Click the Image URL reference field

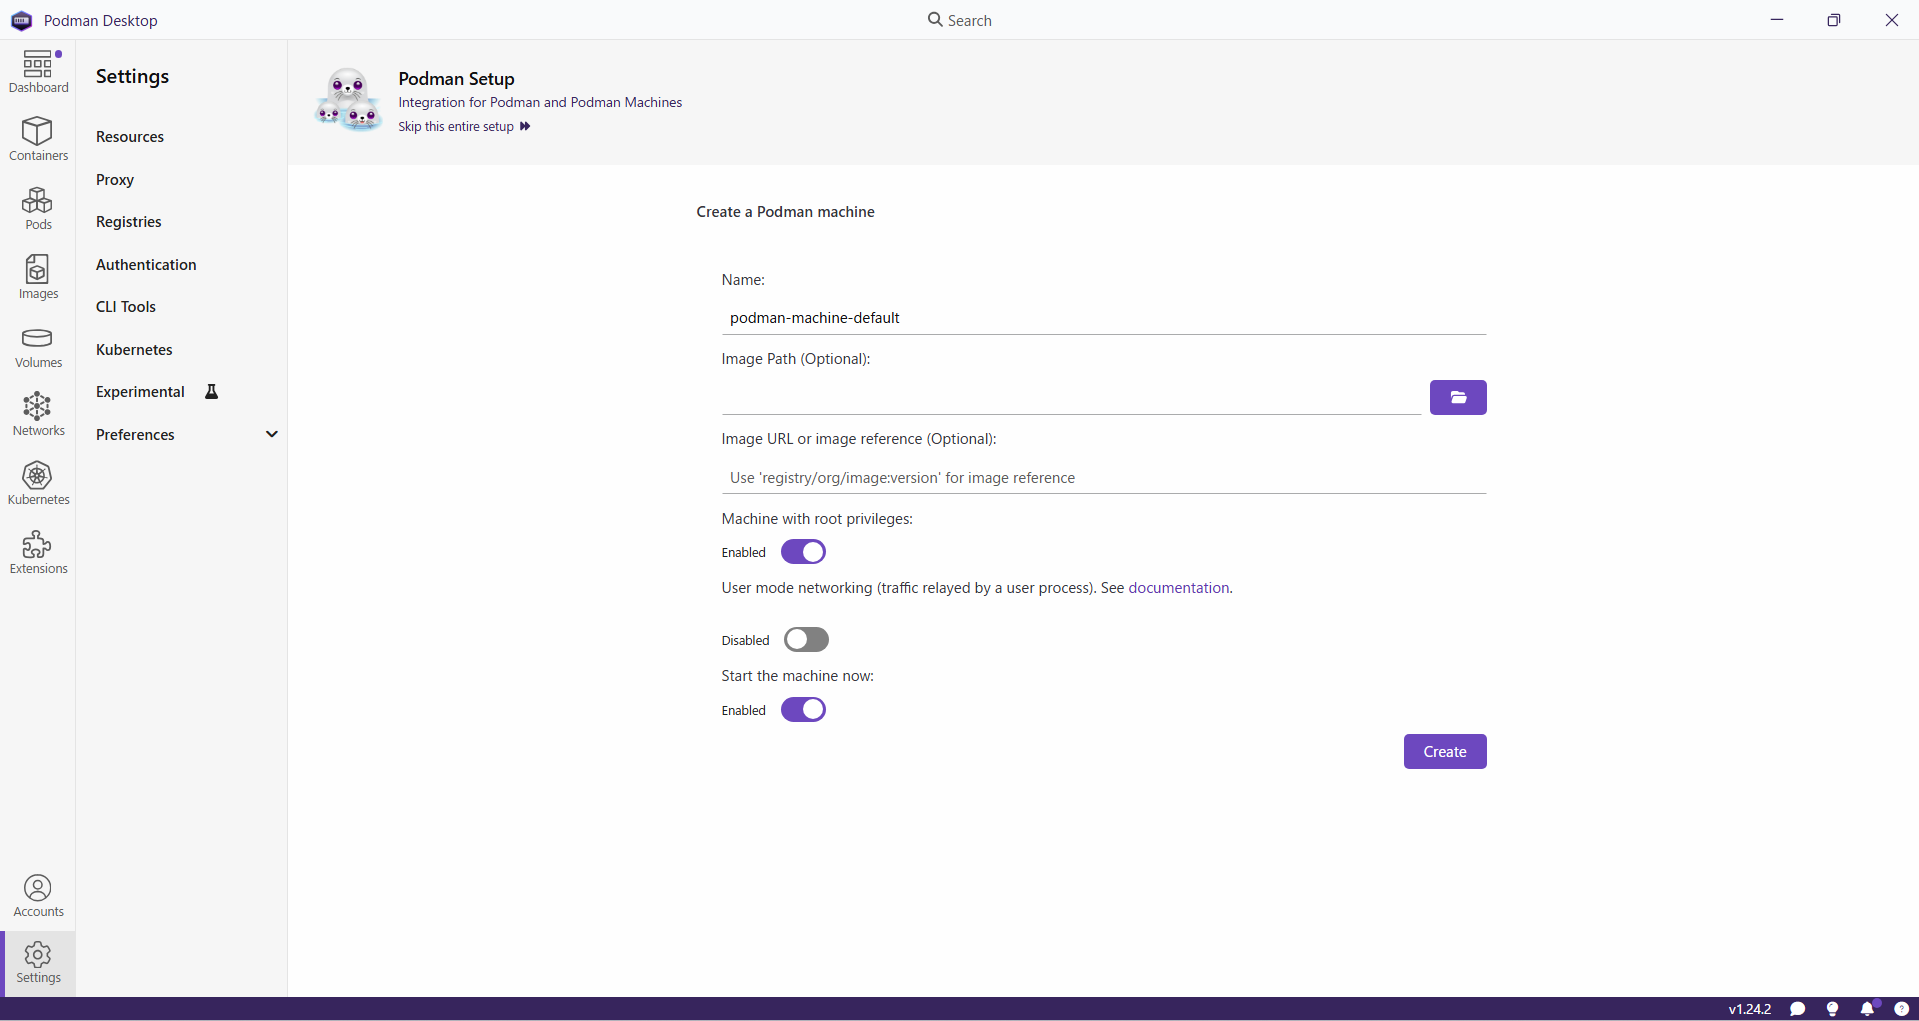click(1103, 478)
